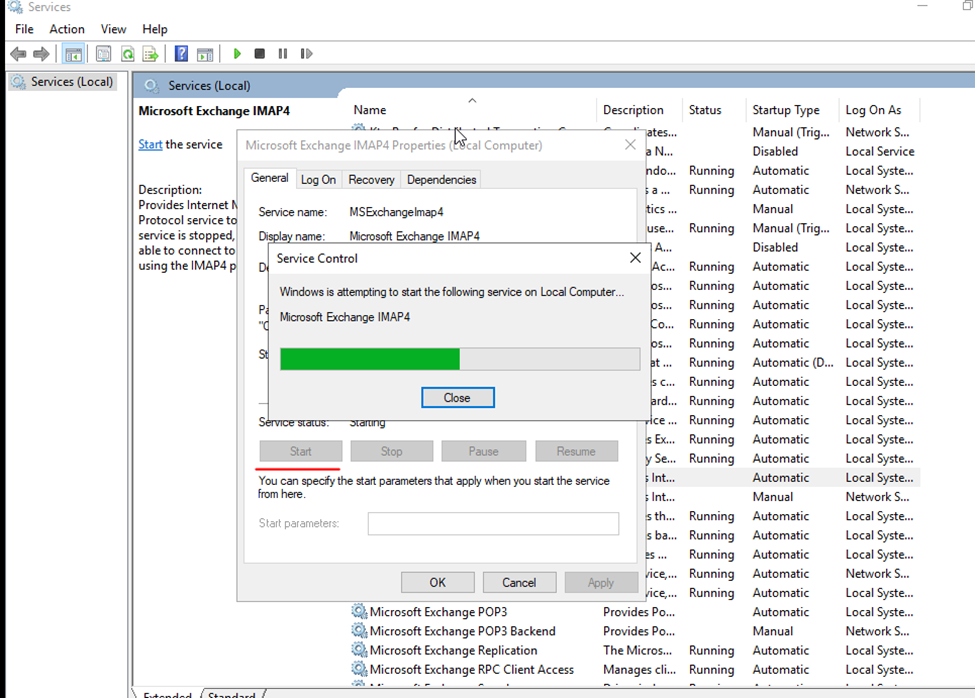Open Help using the blue question mark icon
Screen dimensions: 975x698
coord(181,54)
